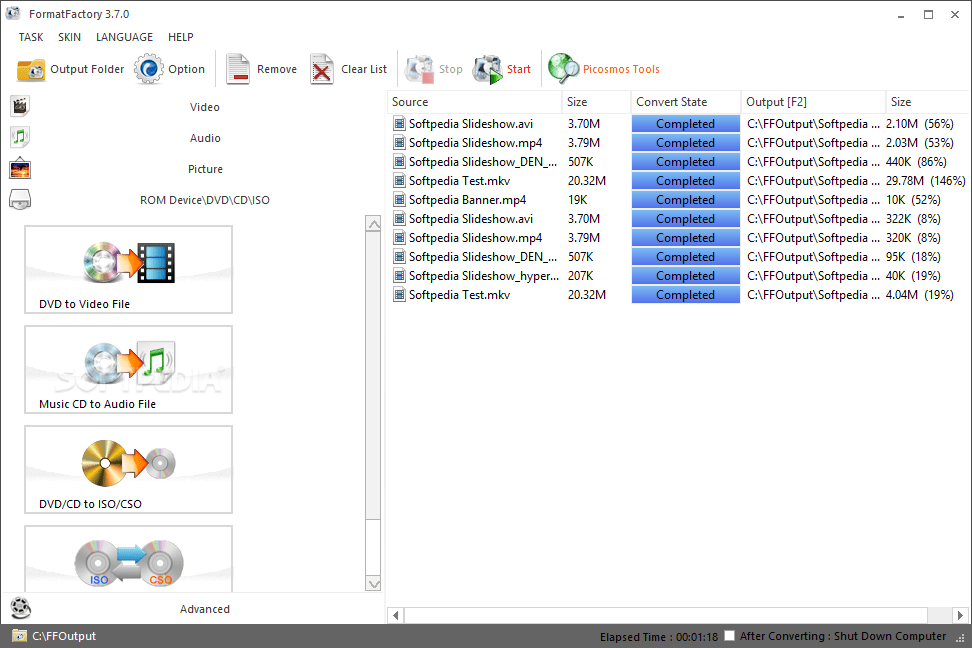Open the TASK menu
This screenshot has width=972, height=648.
click(x=30, y=37)
